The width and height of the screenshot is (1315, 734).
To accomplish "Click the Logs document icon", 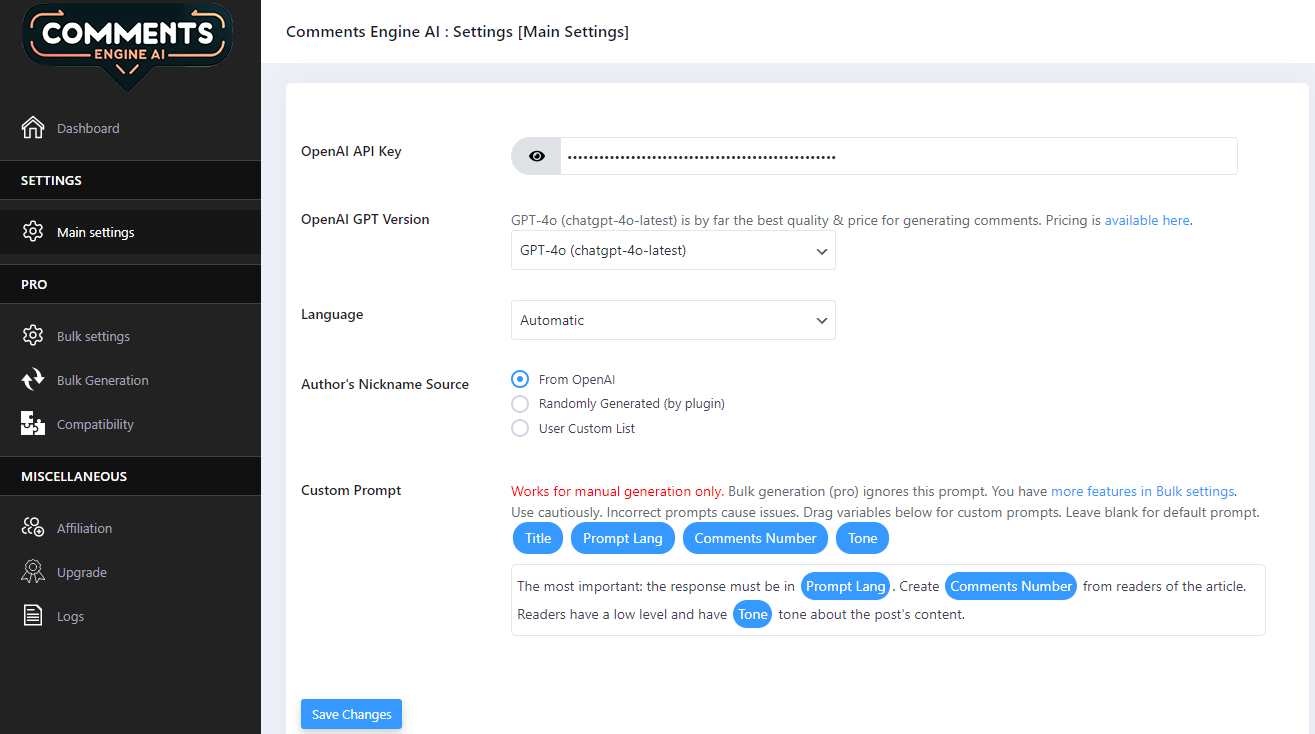I will click(33, 616).
